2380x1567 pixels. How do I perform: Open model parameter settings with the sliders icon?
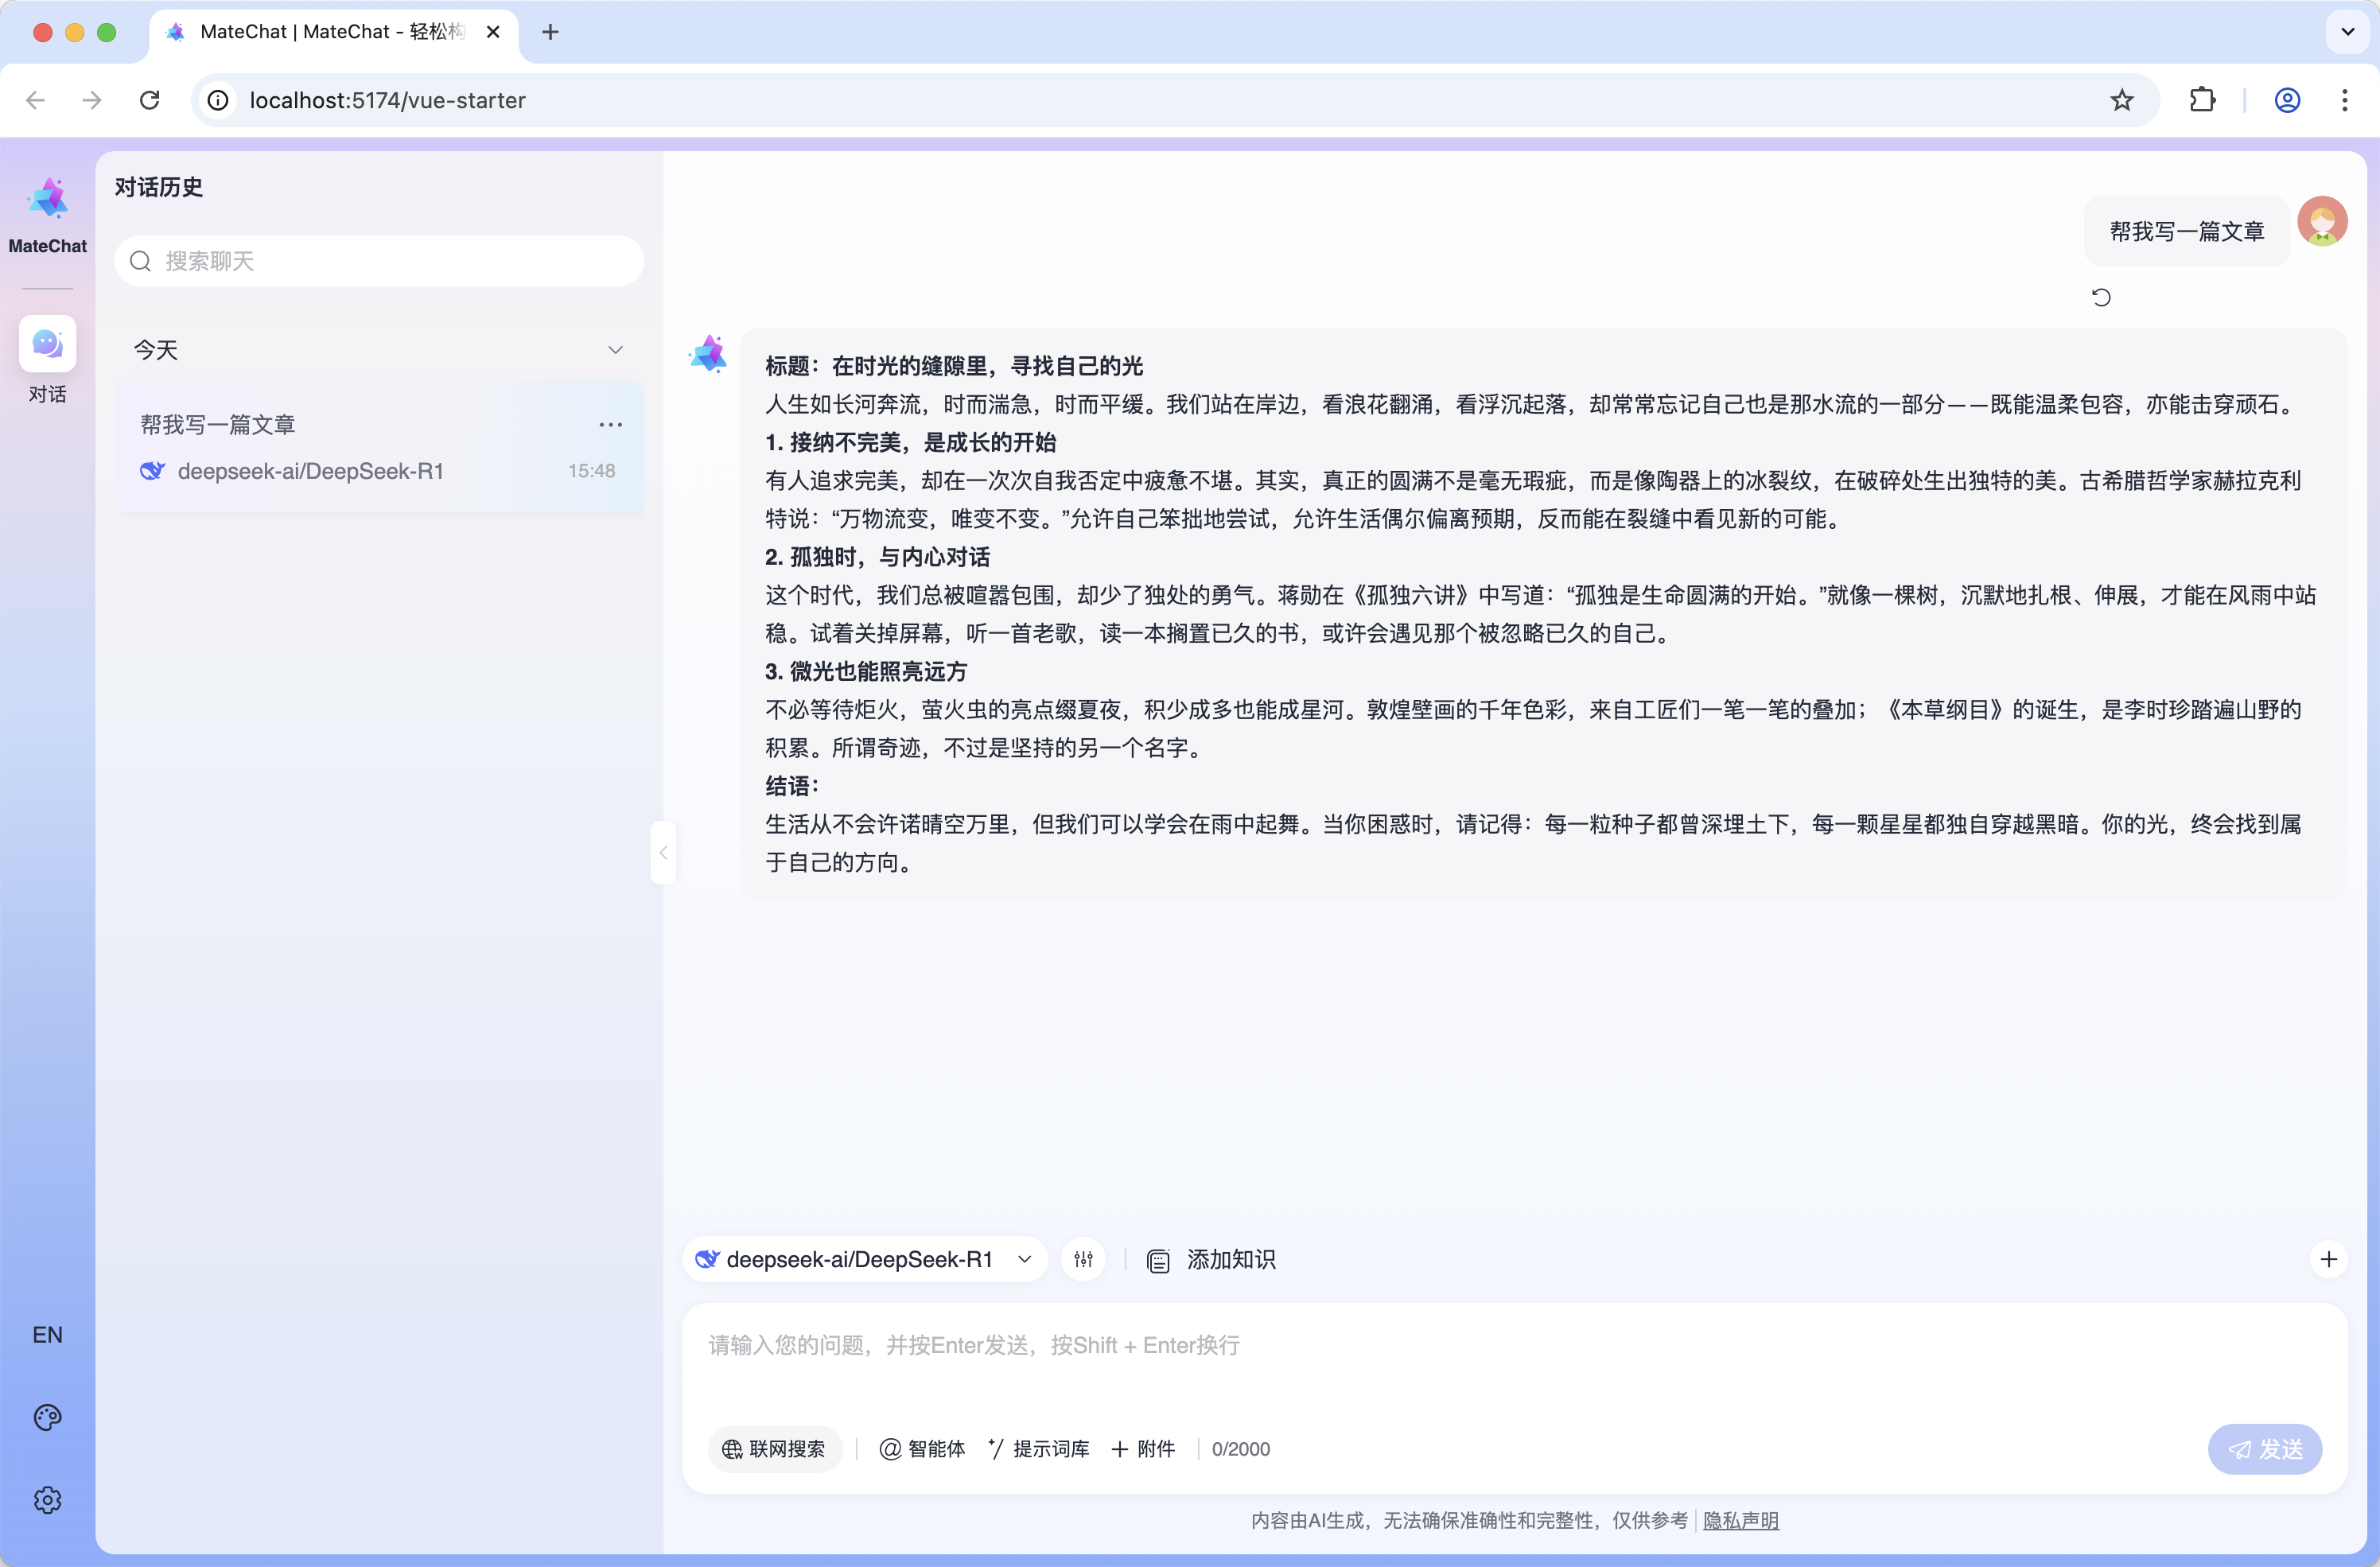point(1083,1259)
